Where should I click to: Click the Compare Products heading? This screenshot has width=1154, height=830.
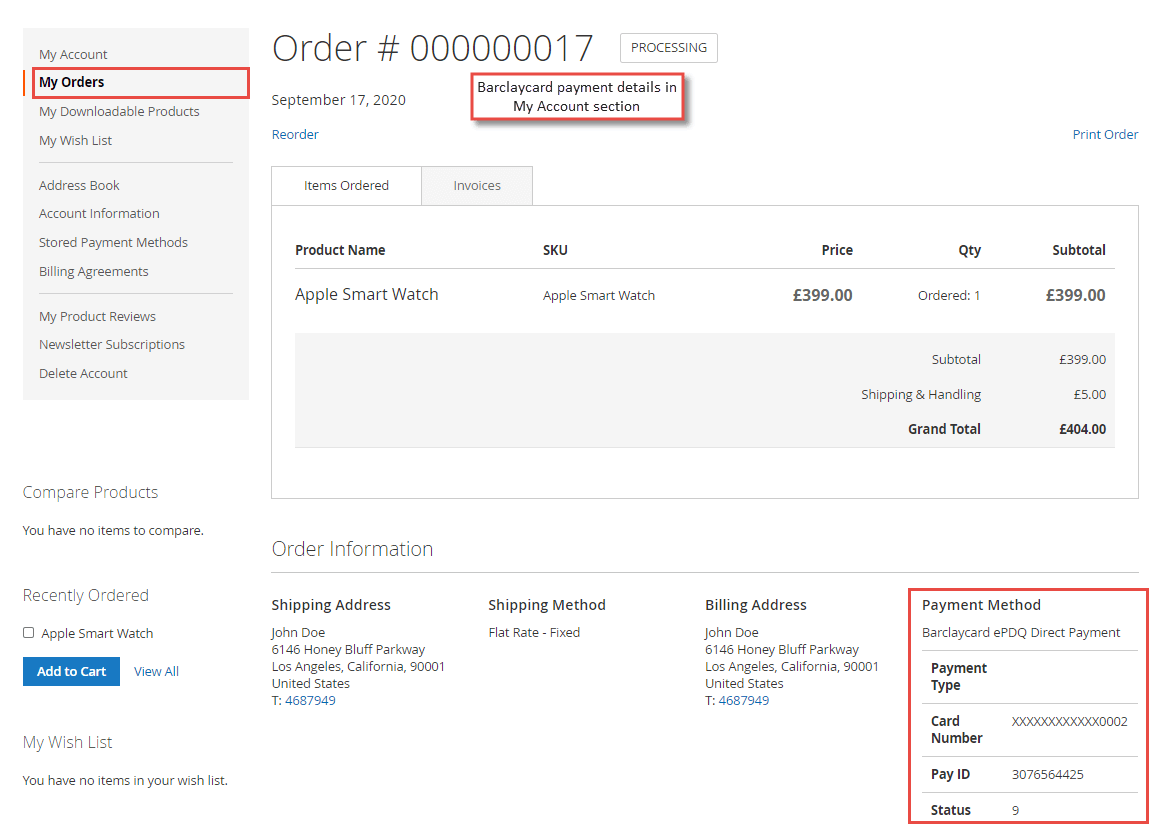pyautogui.click(x=91, y=492)
